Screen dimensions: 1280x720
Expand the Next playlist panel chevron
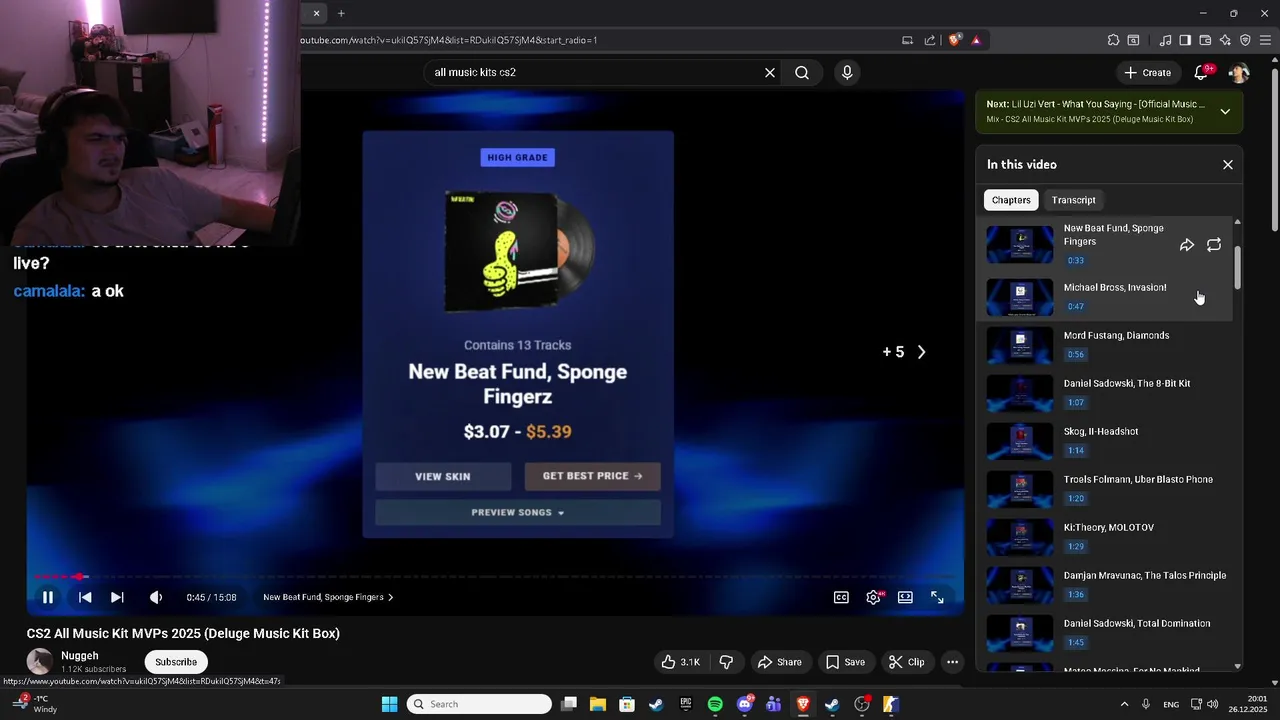tap(1225, 112)
